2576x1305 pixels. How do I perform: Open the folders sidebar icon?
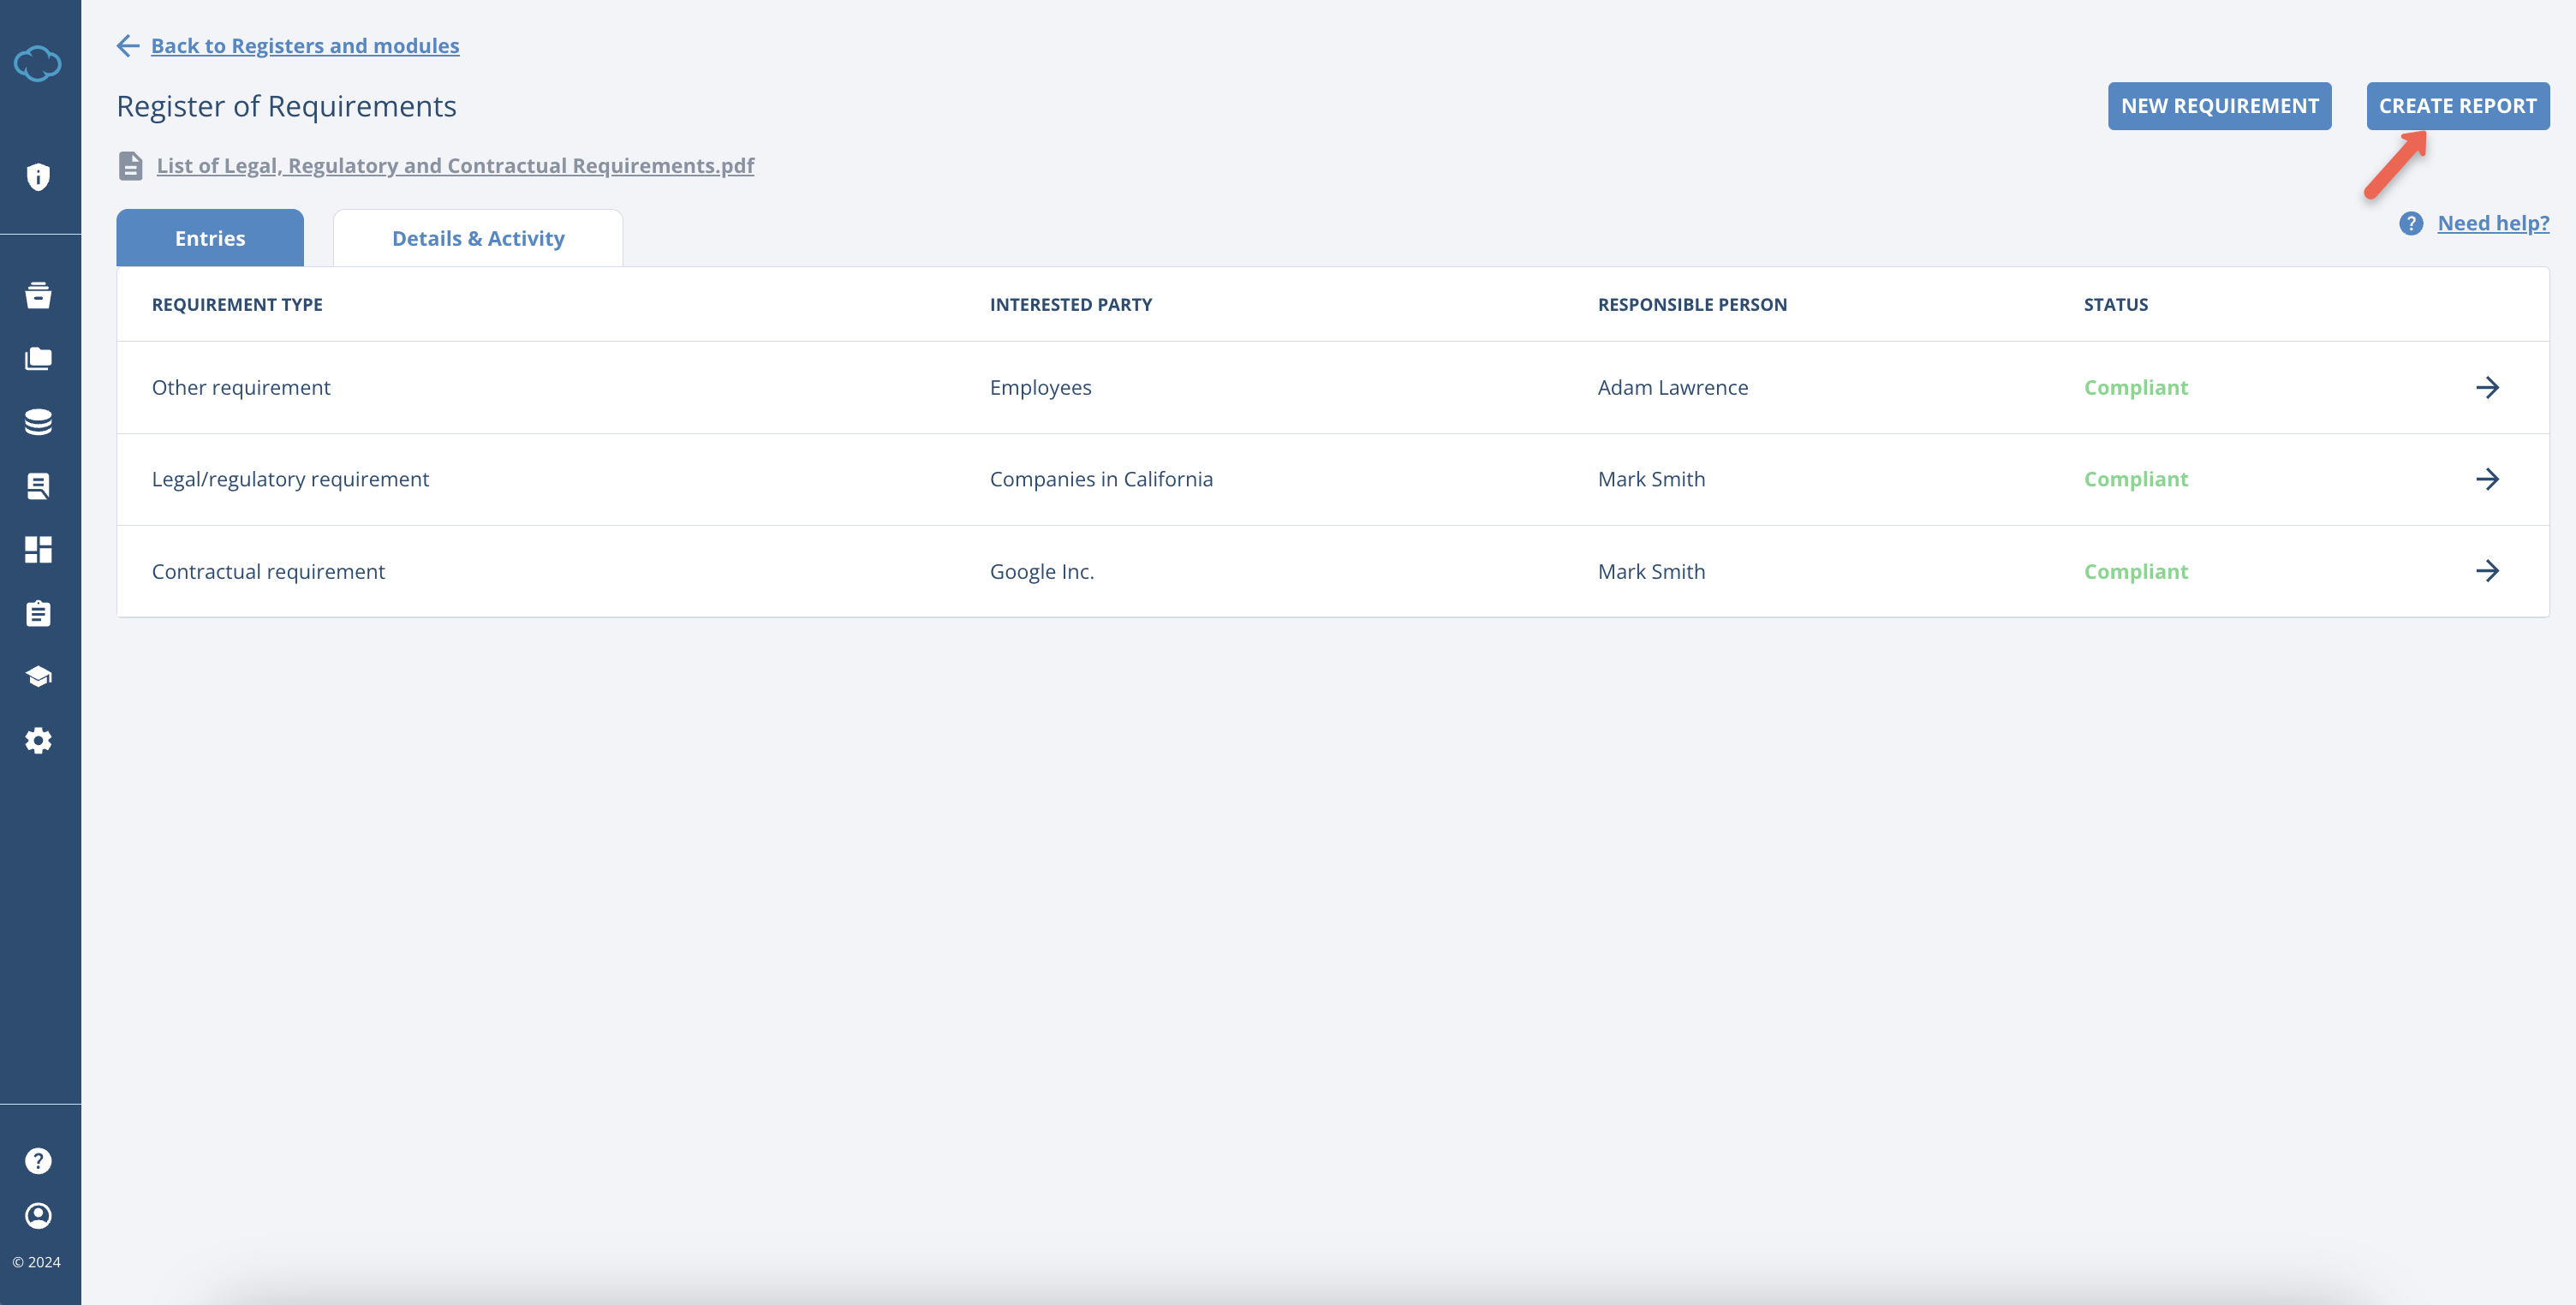coord(38,358)
